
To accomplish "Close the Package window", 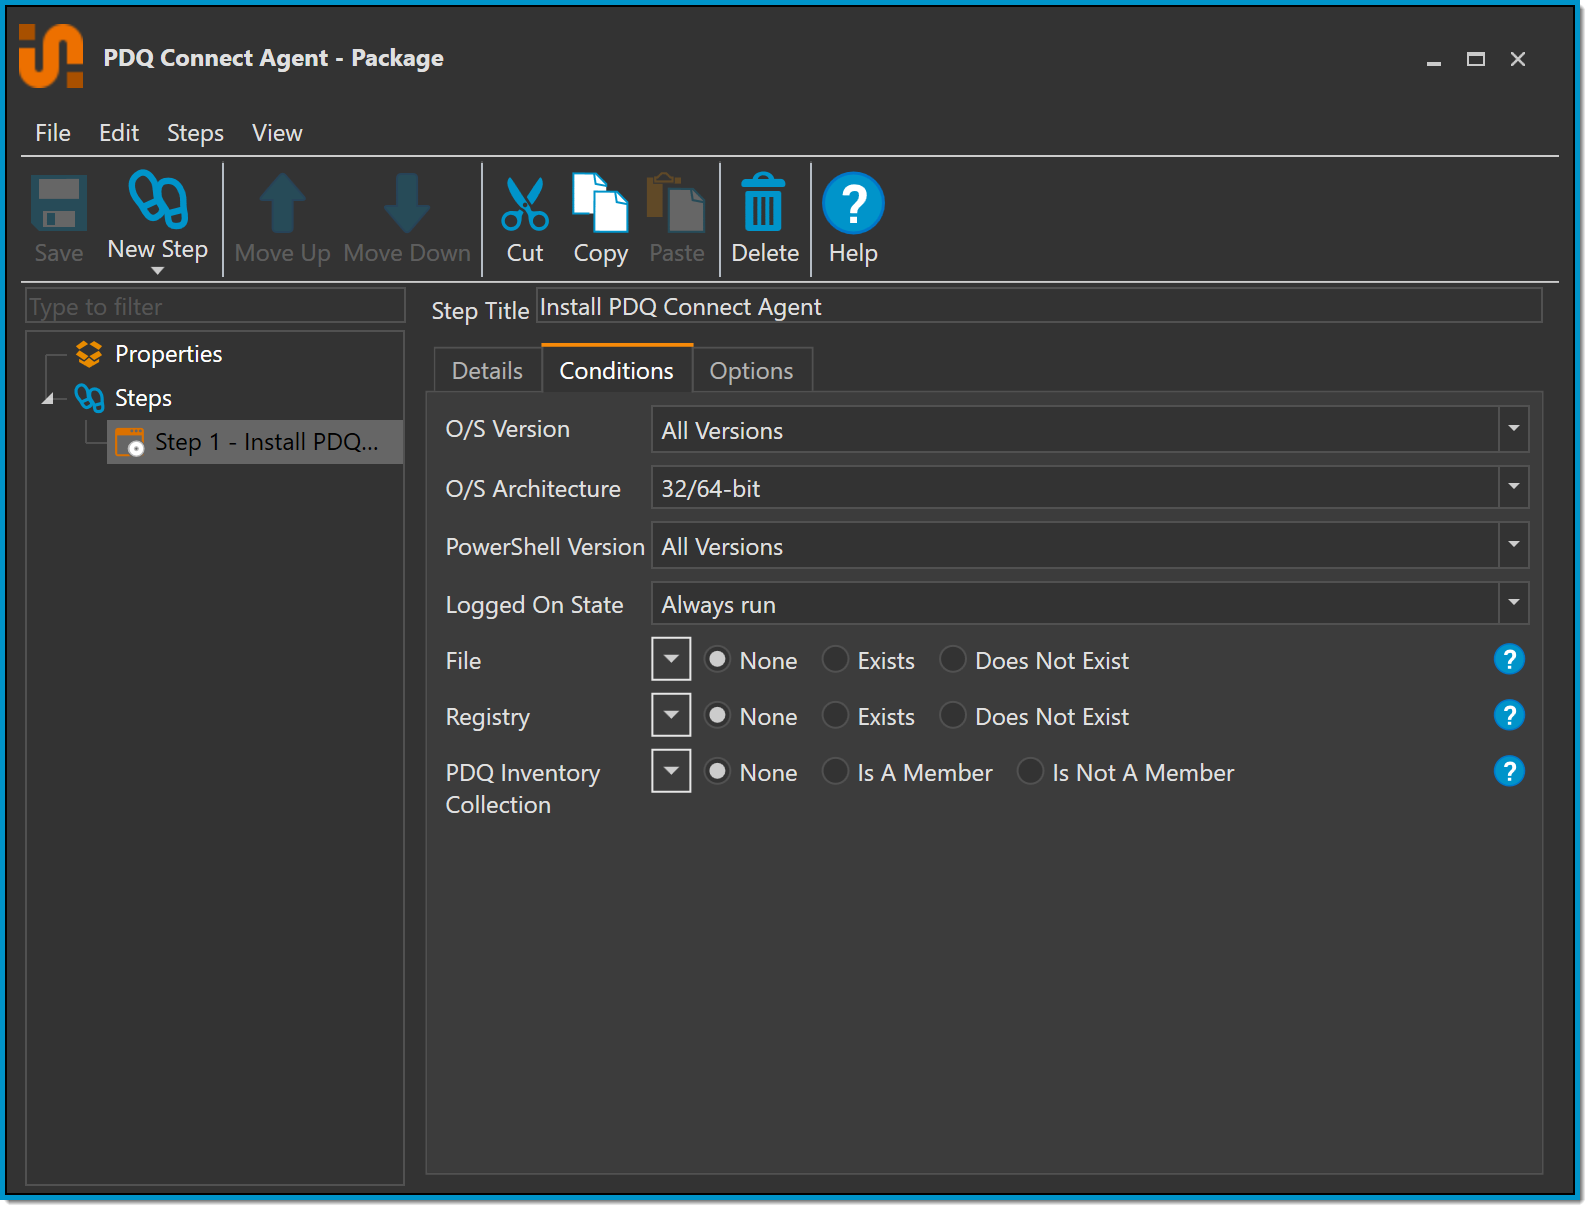I will pyautogui.click(x=1518, y=60).
